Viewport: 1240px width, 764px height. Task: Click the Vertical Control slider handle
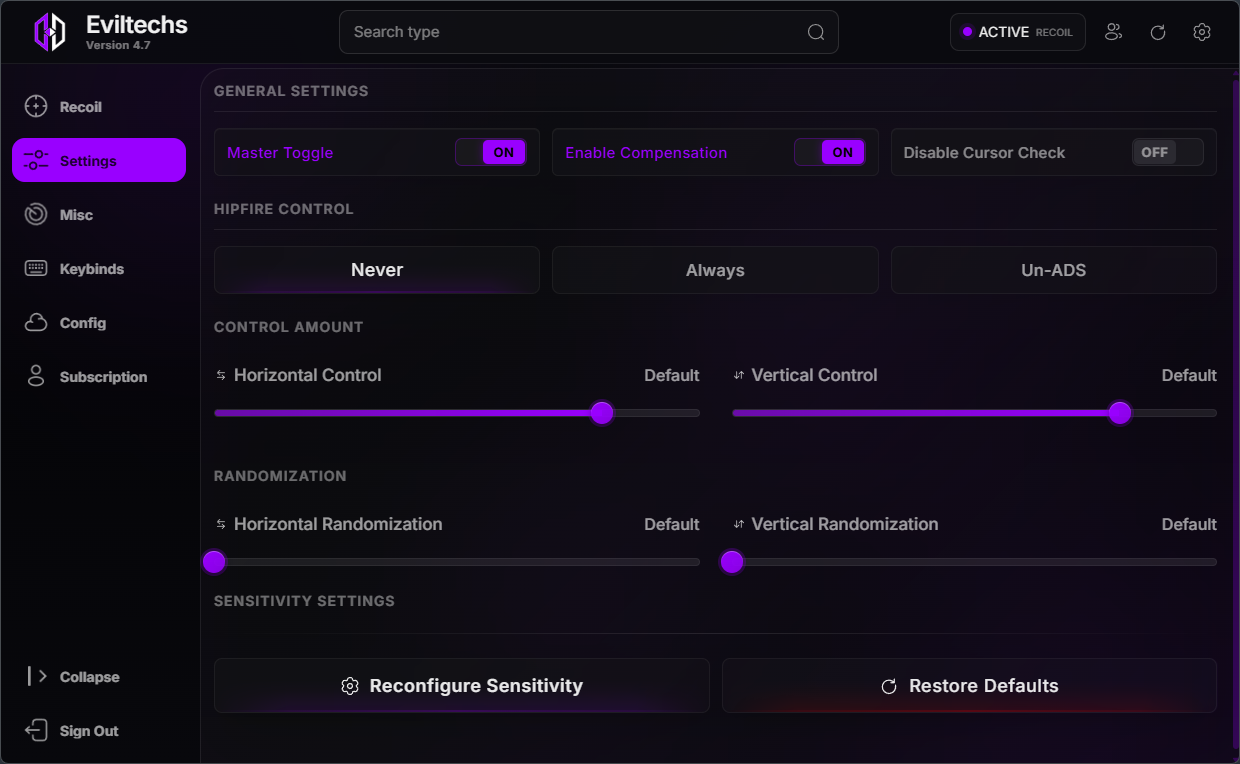(x=1119, y=413)
